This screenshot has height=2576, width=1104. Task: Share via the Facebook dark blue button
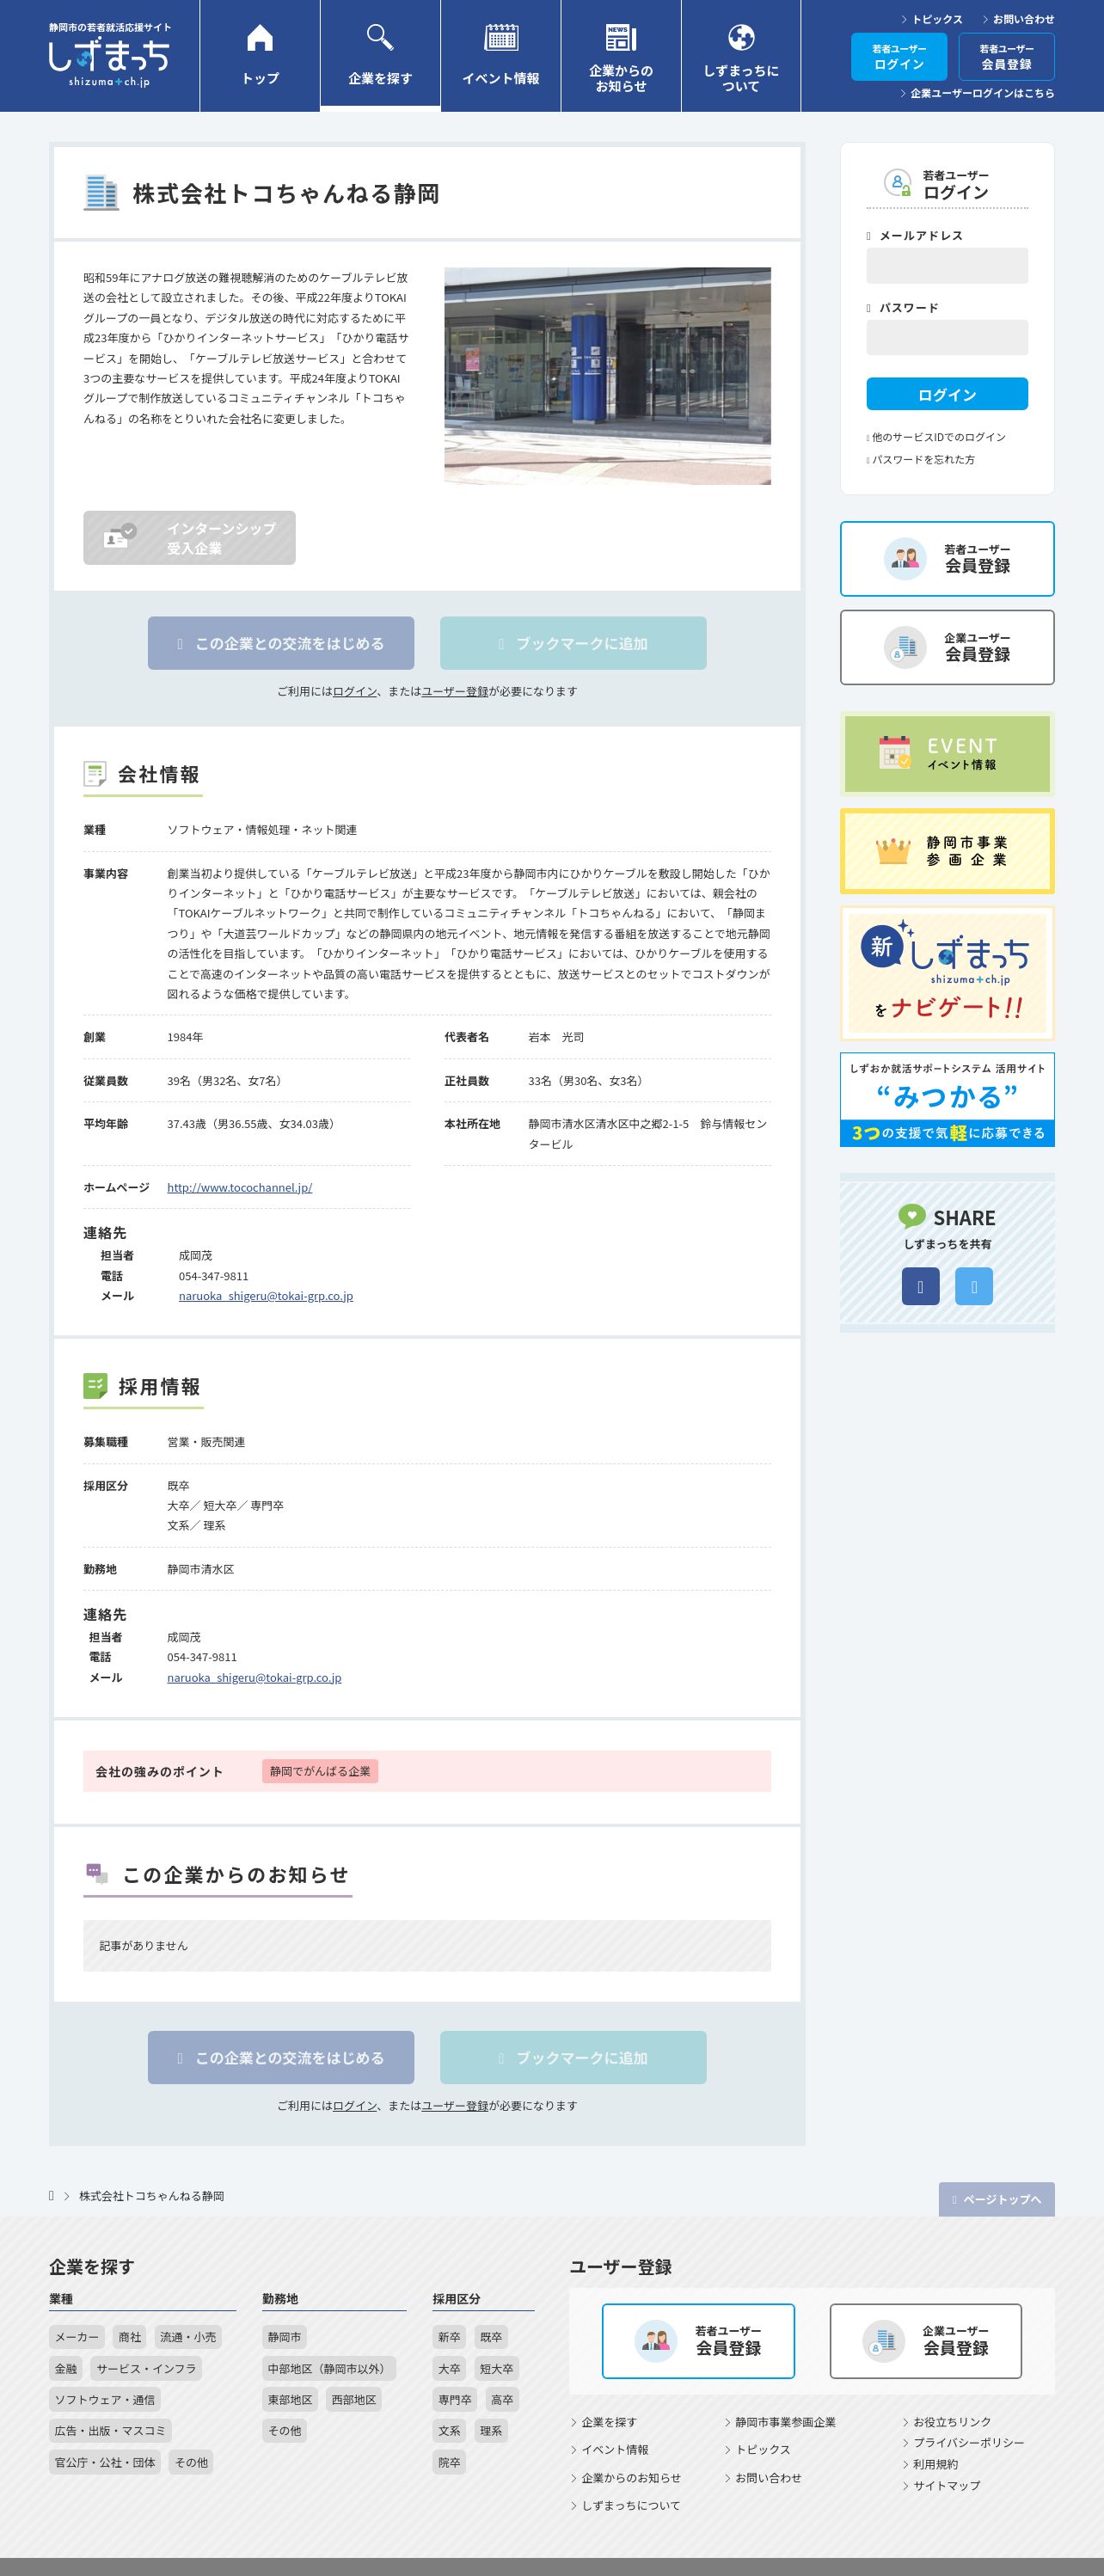tap(921, 1286)
